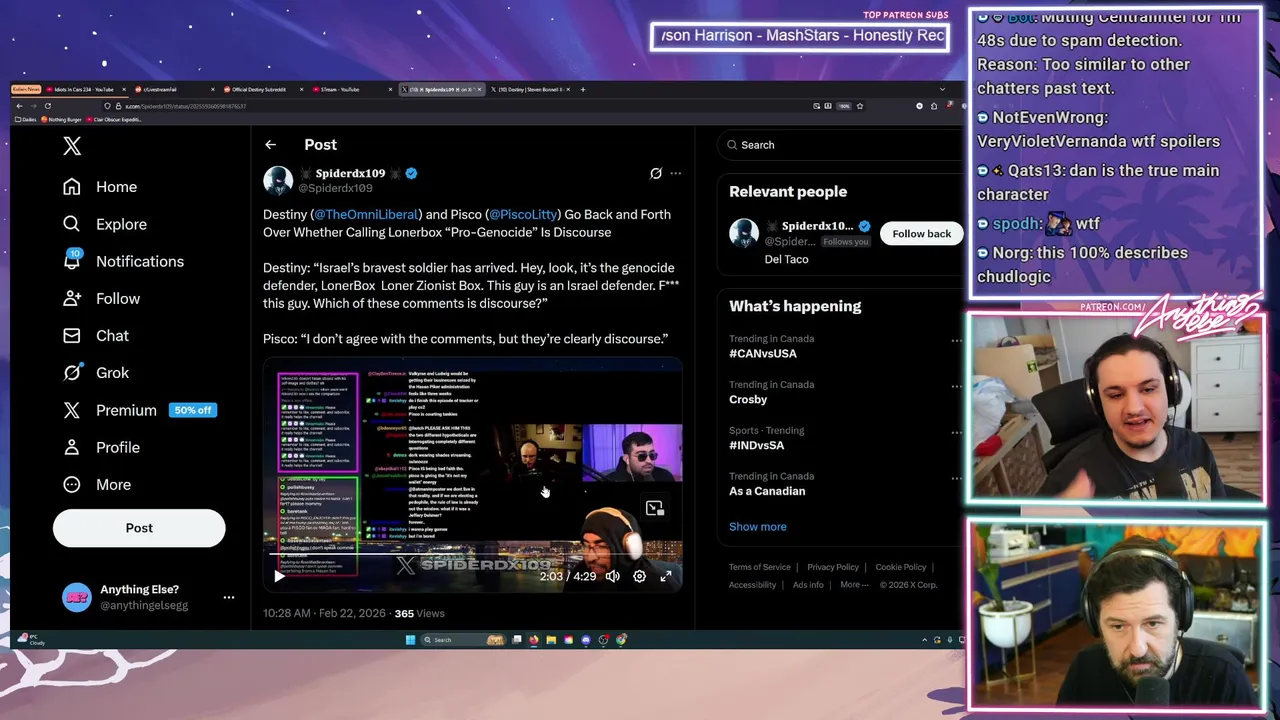Click the post timestamp 10:28 AM
This screenshot has width=1280, height=720.
325,613
